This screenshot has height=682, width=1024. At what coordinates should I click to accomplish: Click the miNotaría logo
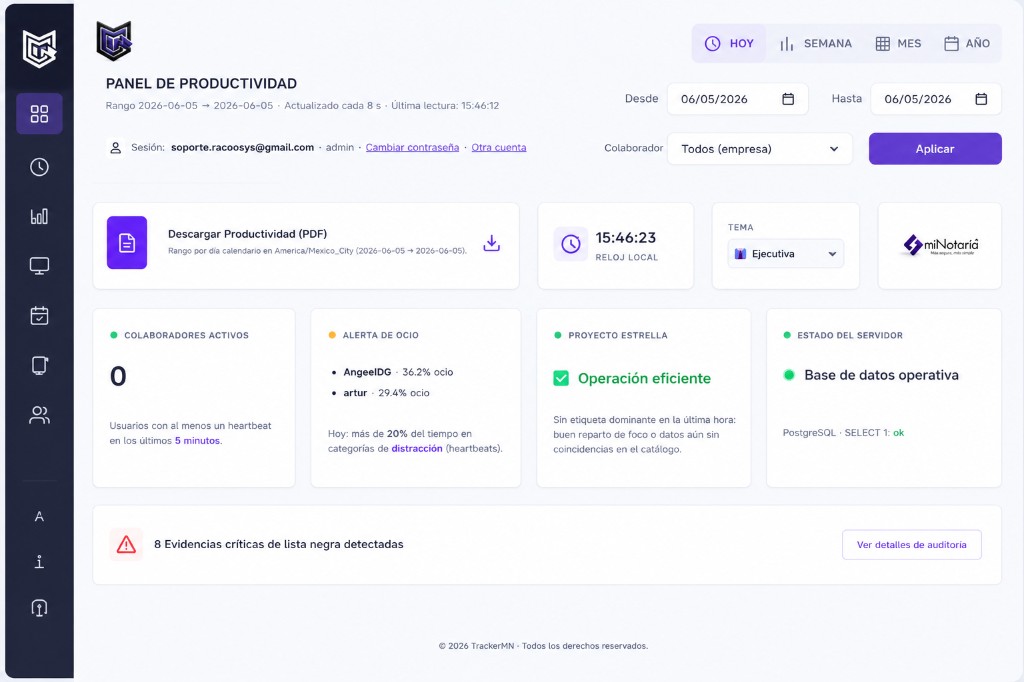pyautogui.click(x=940, y=245)
